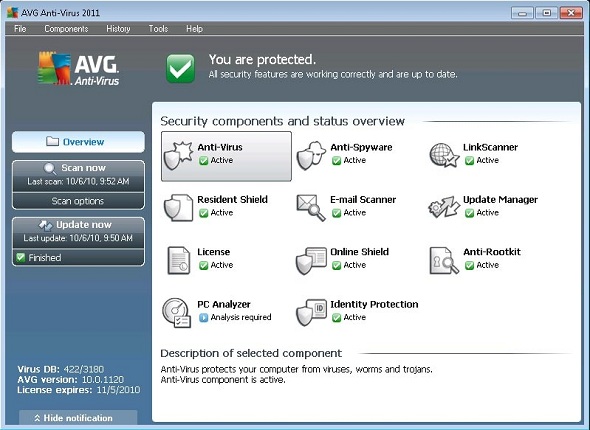Viewport: 590px width, 430px height.
Task: Select the License component label
Action: [213, 252]
